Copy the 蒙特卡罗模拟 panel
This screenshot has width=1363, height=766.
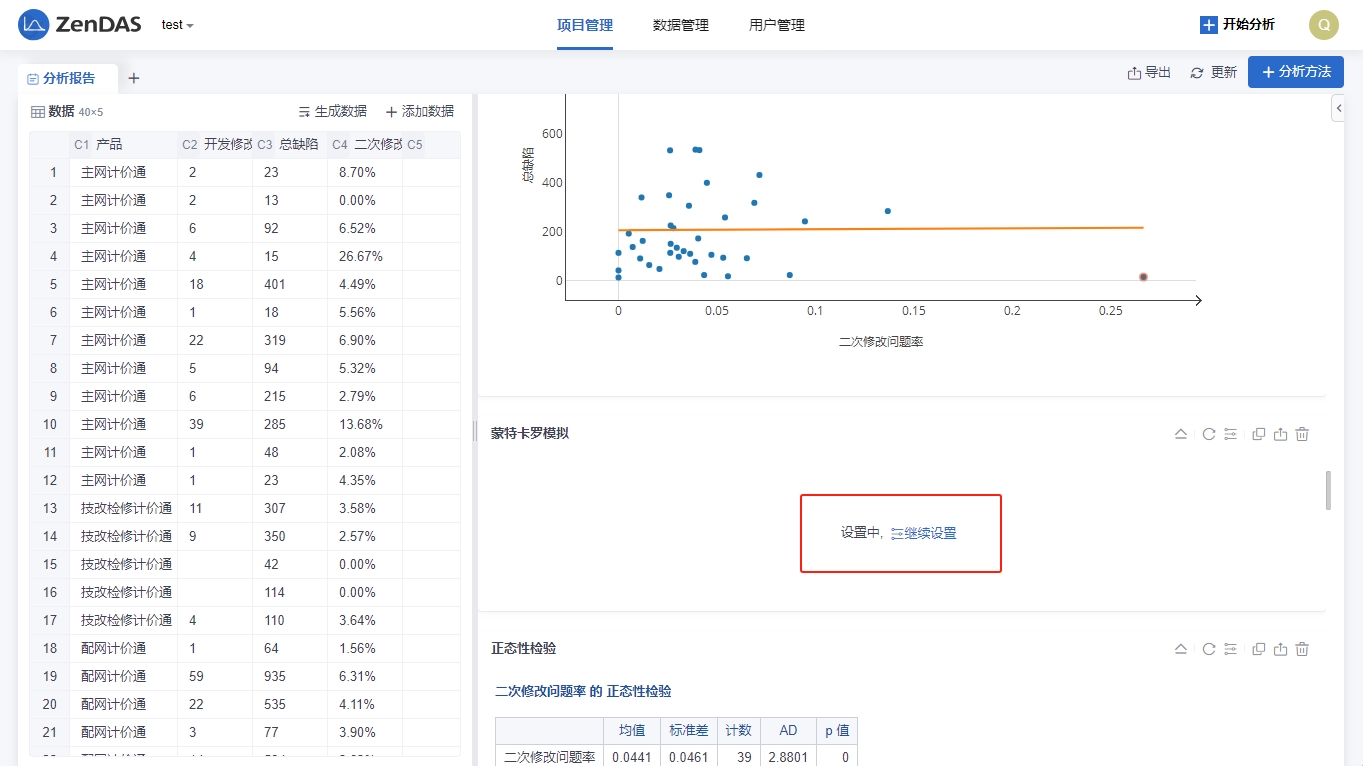click(1259, 434)
